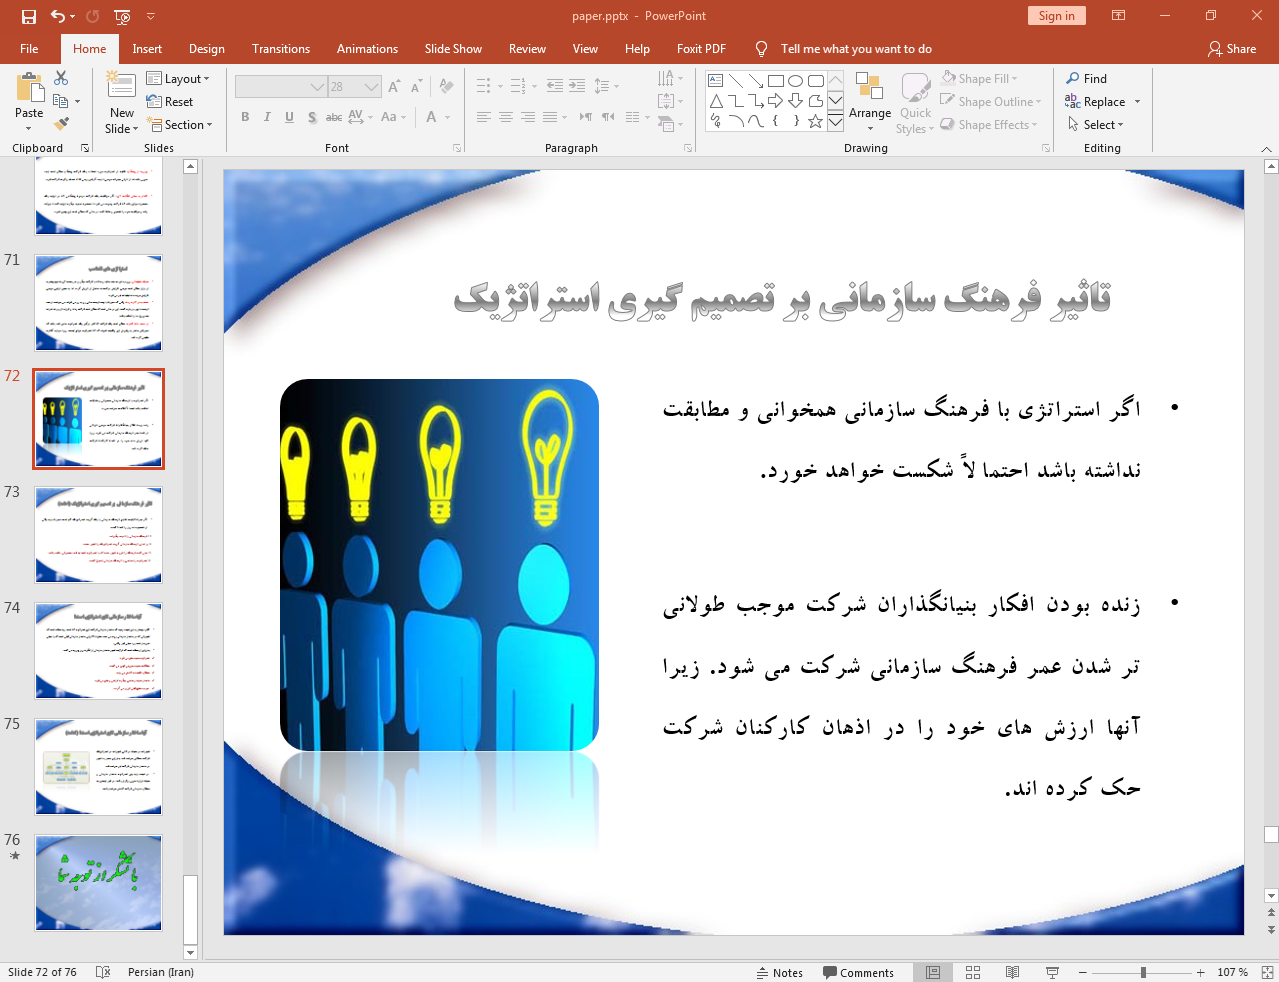Open Quick Styles gallery
This screenshot has width=1279, height=982.
pyautogui.click(x=915, y=102)
